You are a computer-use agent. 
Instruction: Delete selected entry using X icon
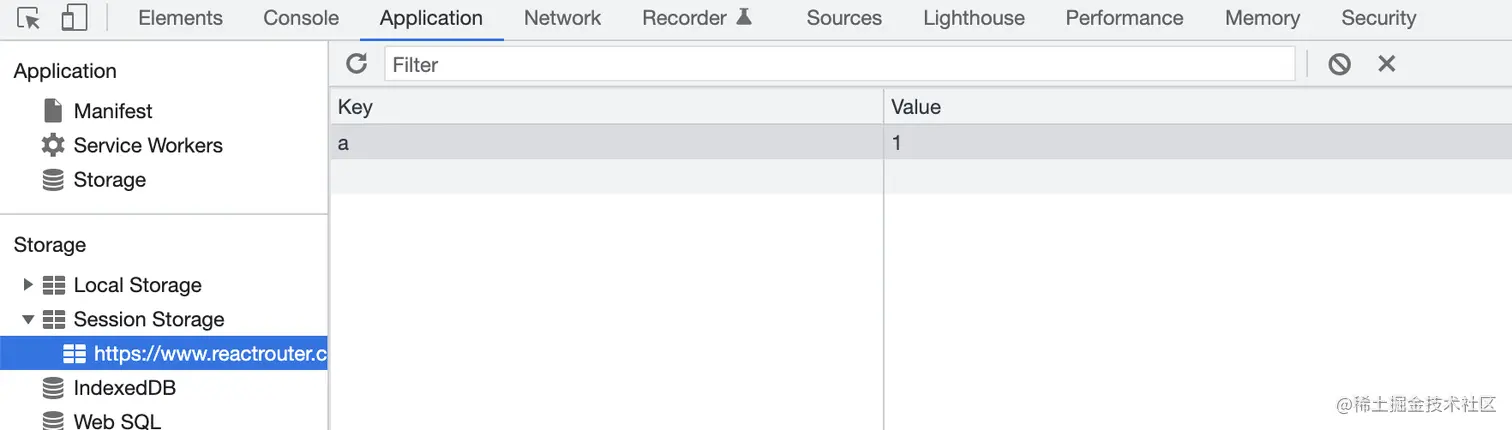[x=1386, y=64]
